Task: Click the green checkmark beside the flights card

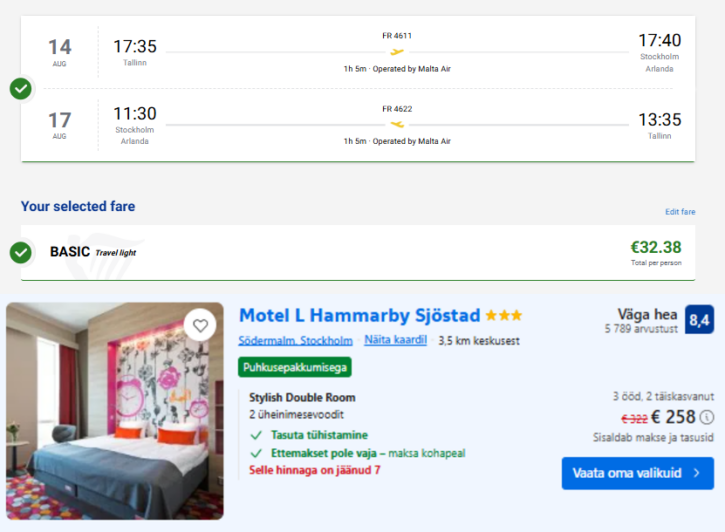Action: pos(21,88)
